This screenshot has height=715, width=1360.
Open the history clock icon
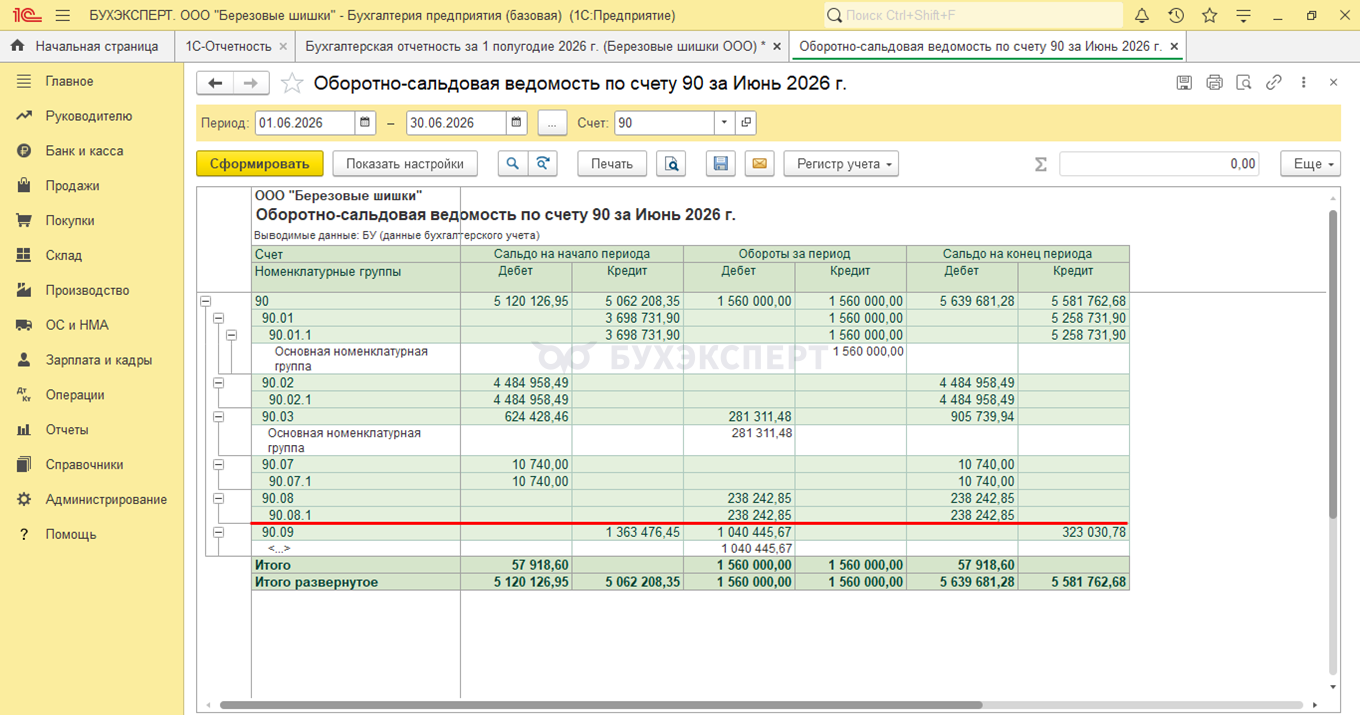point(1176,15)
